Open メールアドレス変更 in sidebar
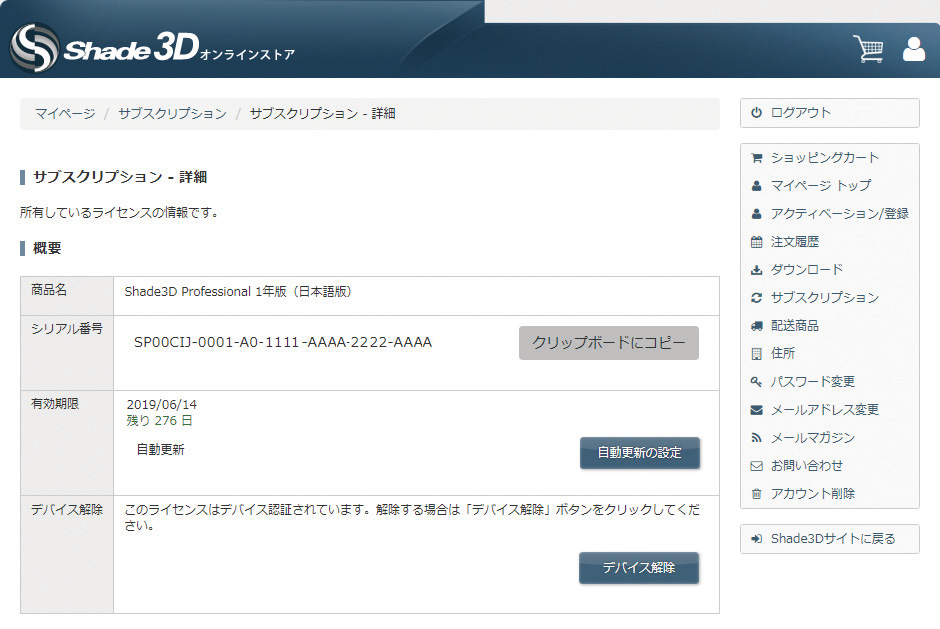The width and height of the screenshot is (940, 629). pyautogui.click(x=825, y=410)
